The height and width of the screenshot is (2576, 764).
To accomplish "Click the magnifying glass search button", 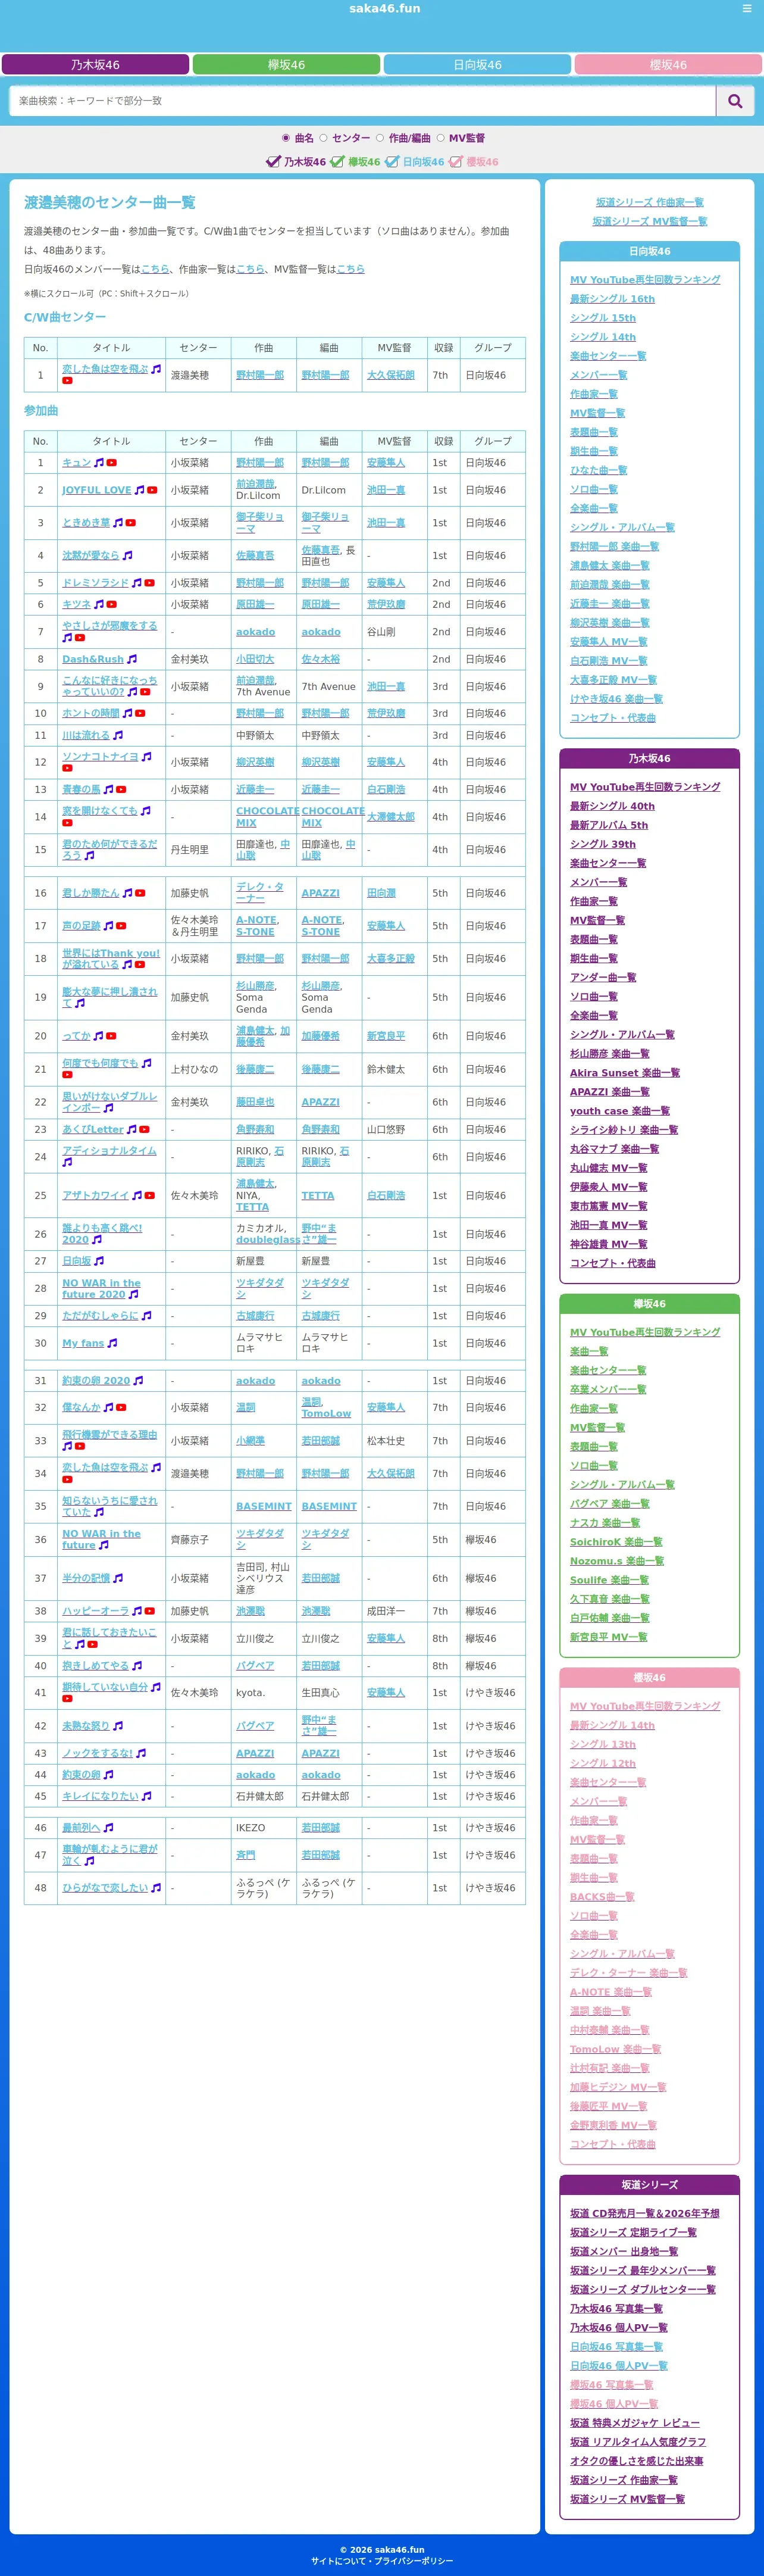I will pos(735,101).
